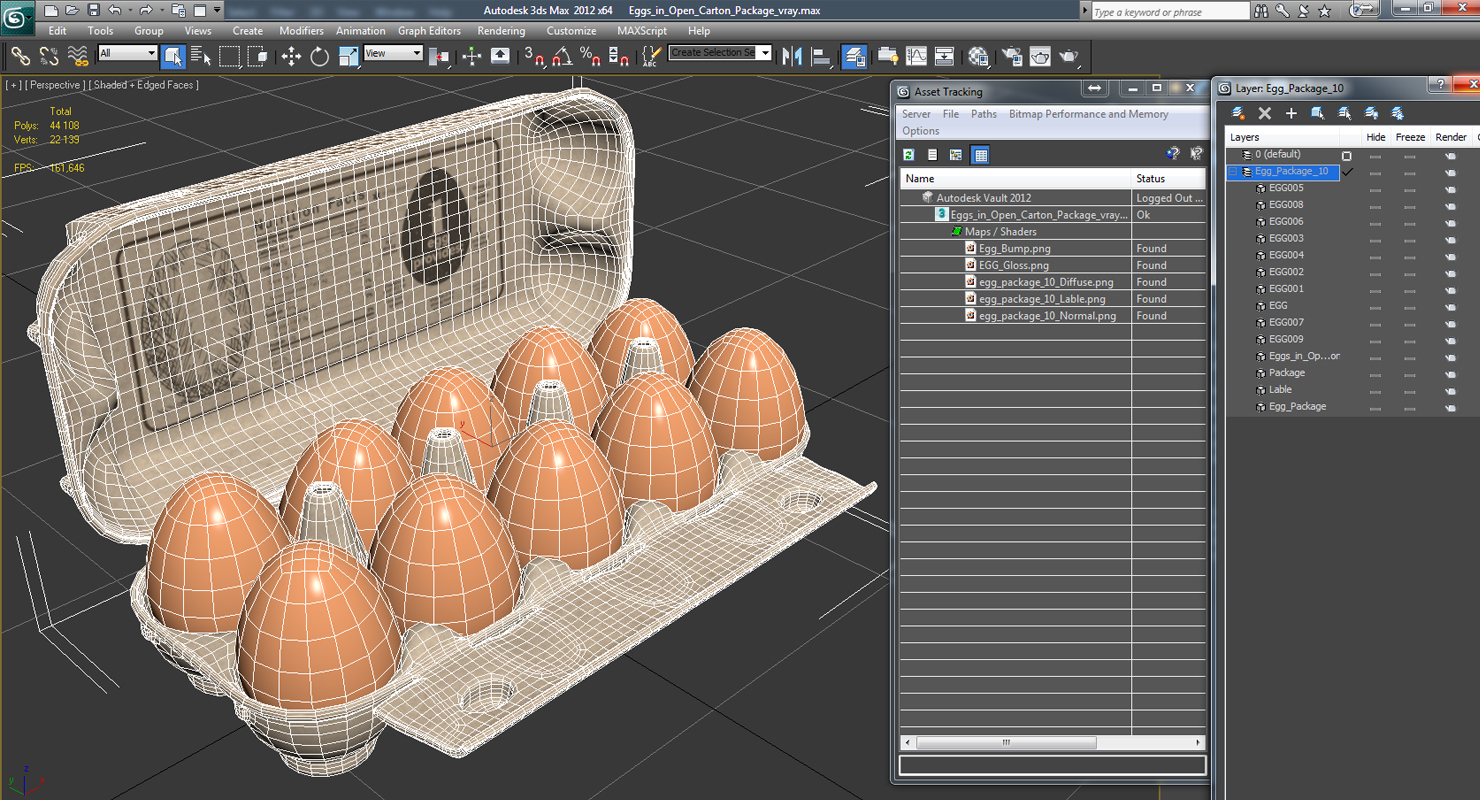Open quick access toolbar customize arrow

click(217, 10)
